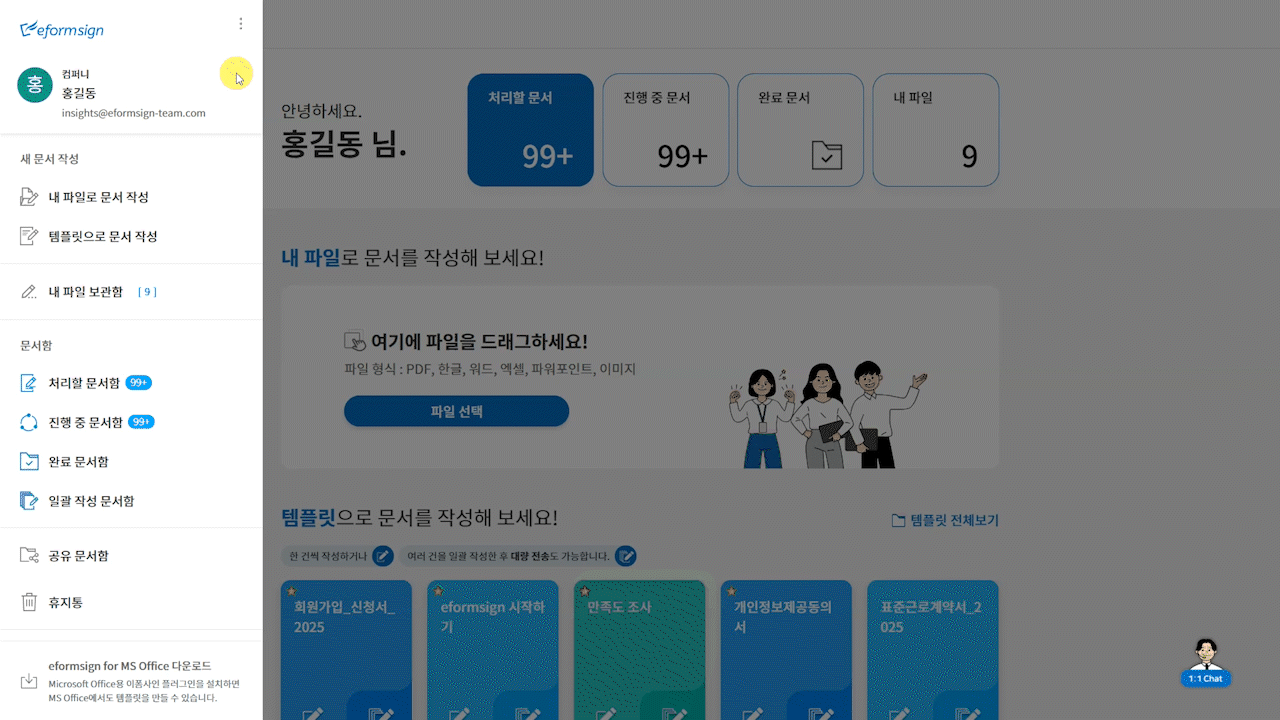Toggle the star on 개인정보제공동의서 template card
This screenshot has height=720, width=1280.
click(731, 592)
